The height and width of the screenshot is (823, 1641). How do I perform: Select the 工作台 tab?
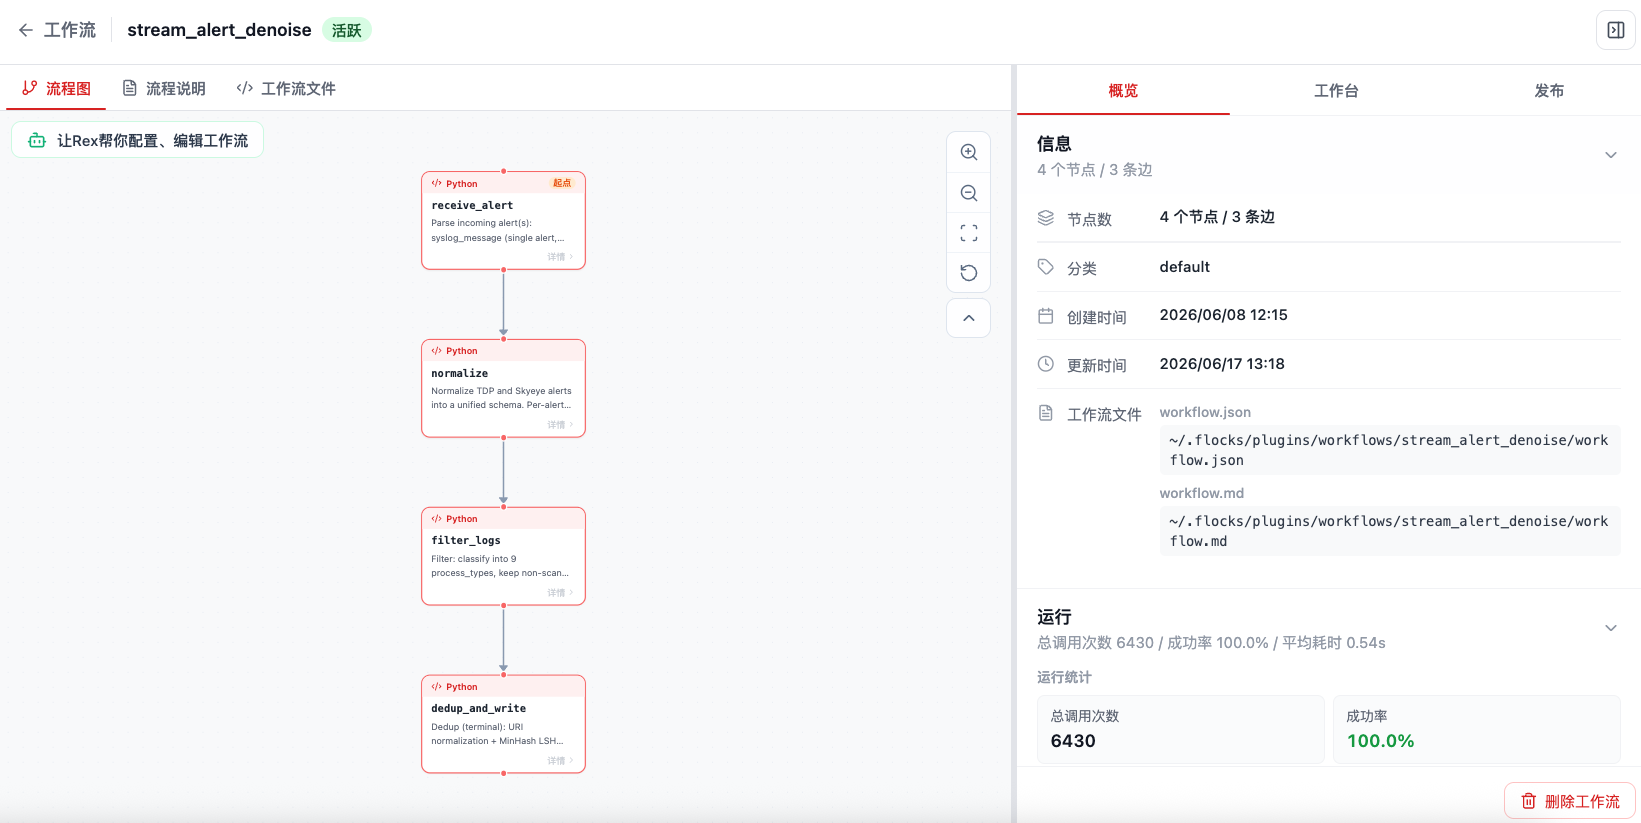[x=1336, y=90]
